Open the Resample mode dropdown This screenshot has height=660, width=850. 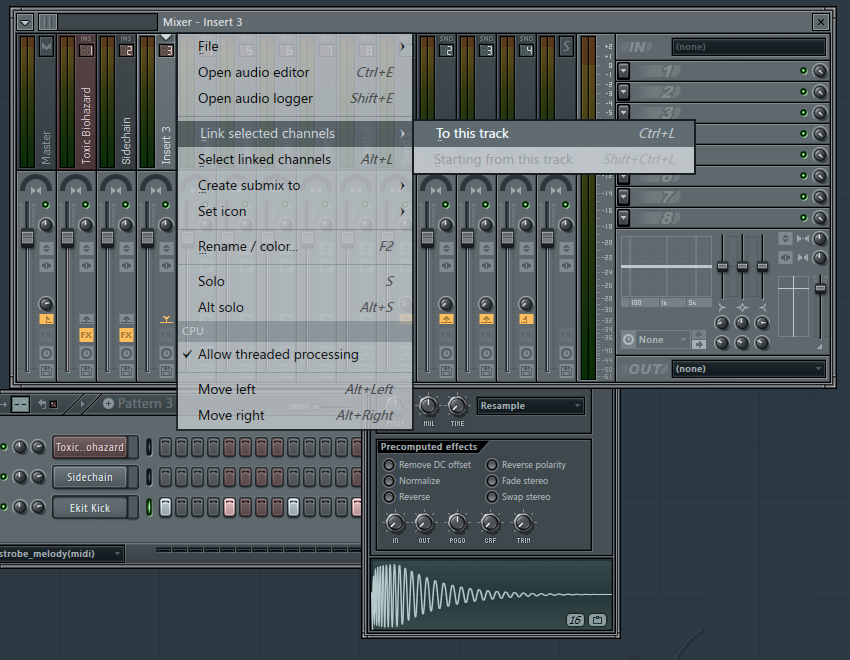click(x=530, y=406)
